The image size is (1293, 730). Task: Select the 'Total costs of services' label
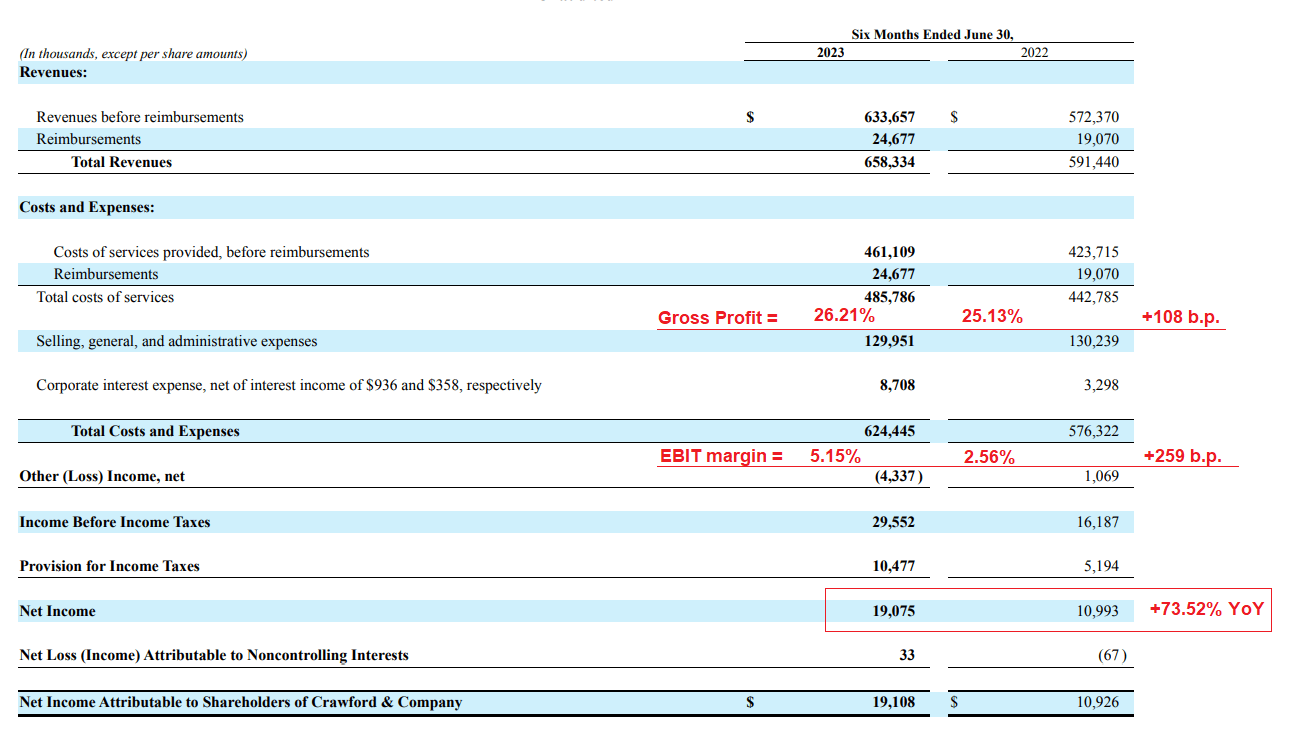pyautogui.click(x=105, y=297)
